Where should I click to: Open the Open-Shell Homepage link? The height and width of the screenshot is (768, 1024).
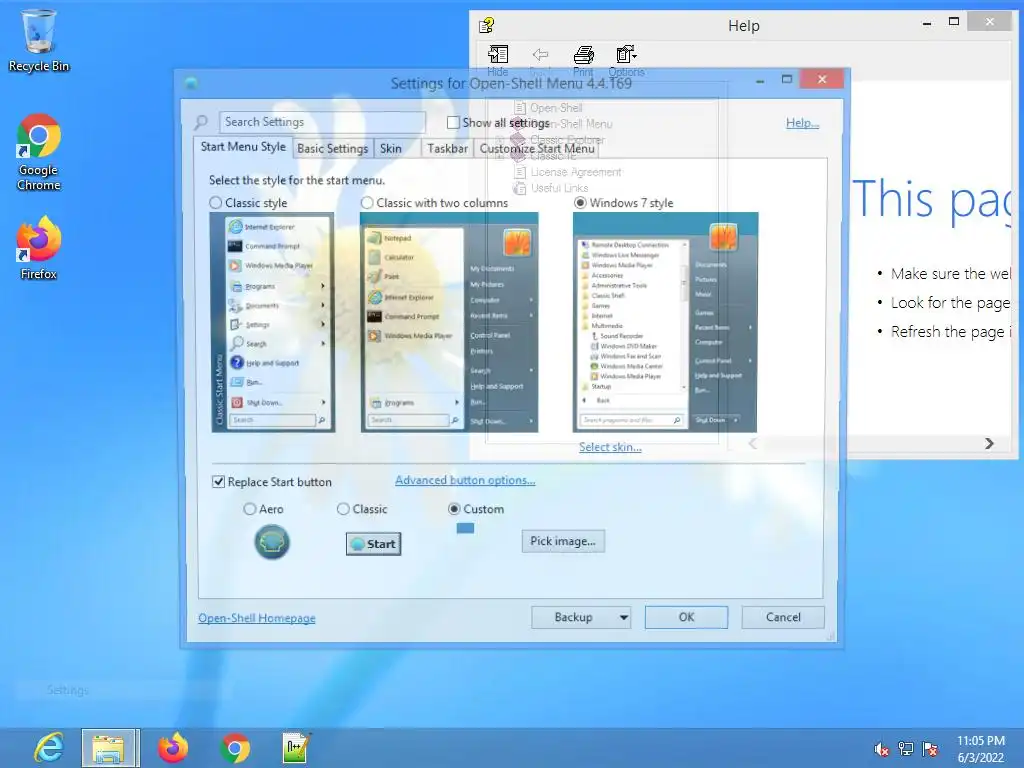pyautogui.click(x=257, y=618)
